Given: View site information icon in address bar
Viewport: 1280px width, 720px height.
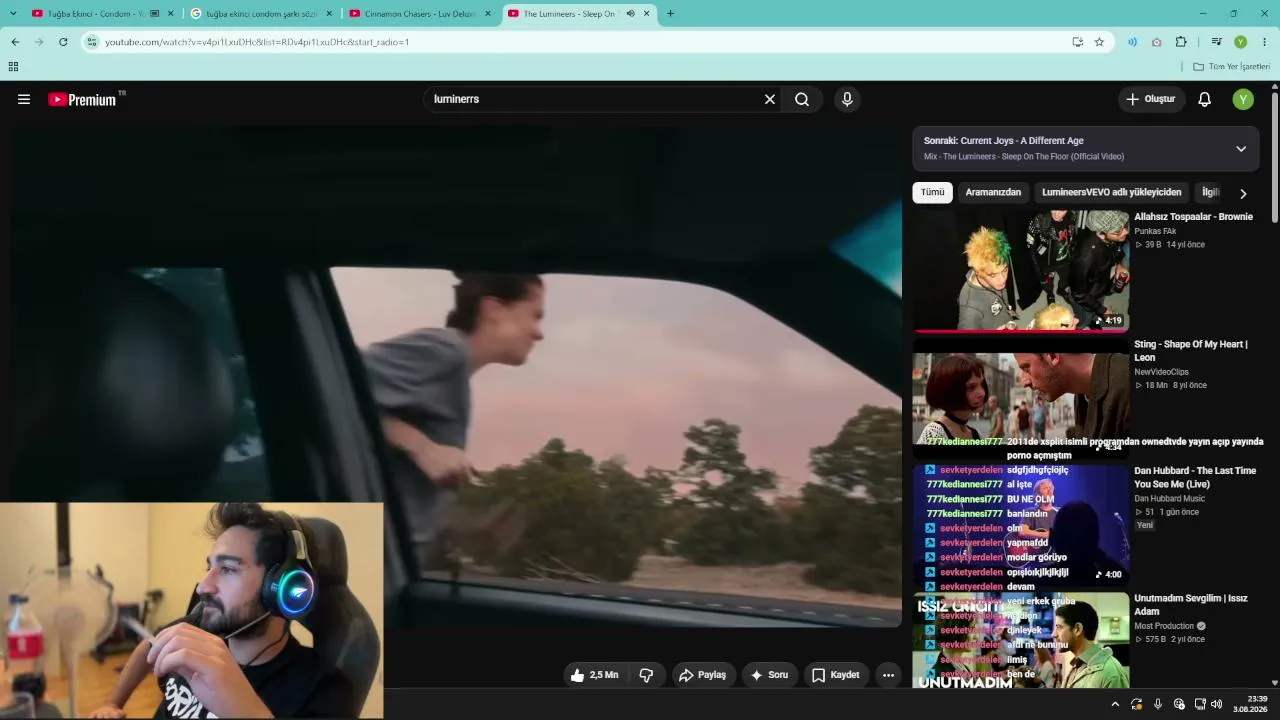Looking at the screenshot, I should pyautogui.click(x=92, y=42).
